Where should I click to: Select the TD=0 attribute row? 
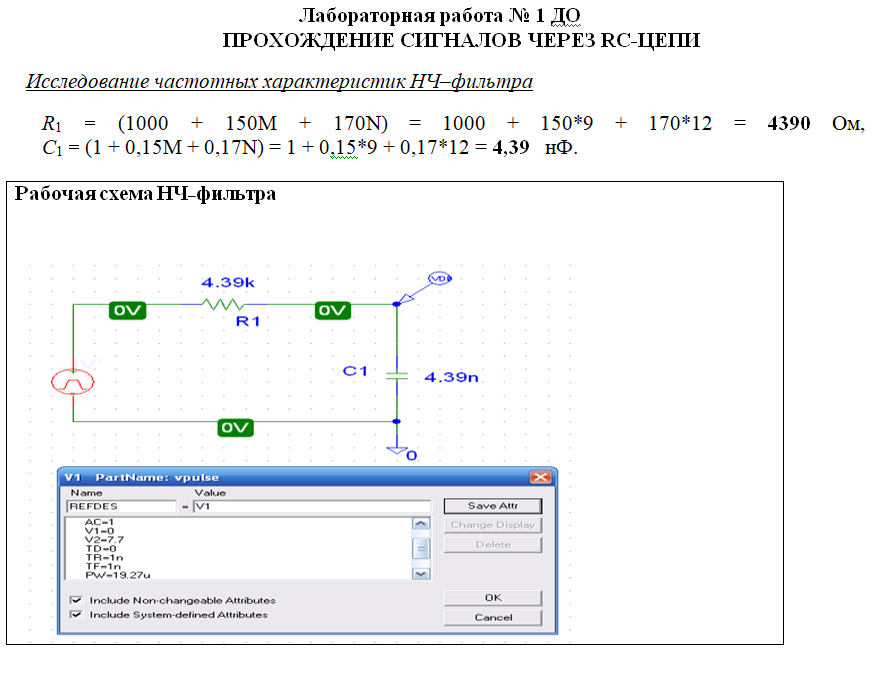point(101,548)
